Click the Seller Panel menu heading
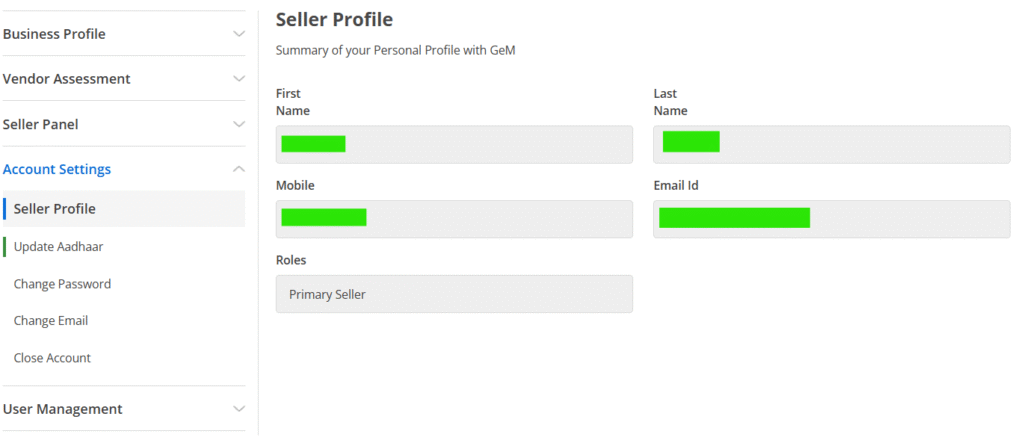 coord(41,124)
